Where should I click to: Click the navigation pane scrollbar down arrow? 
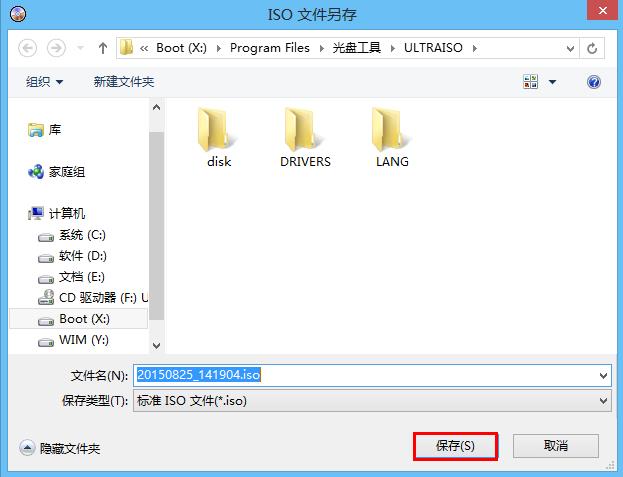pyautogui.click(x=157, y=345)
